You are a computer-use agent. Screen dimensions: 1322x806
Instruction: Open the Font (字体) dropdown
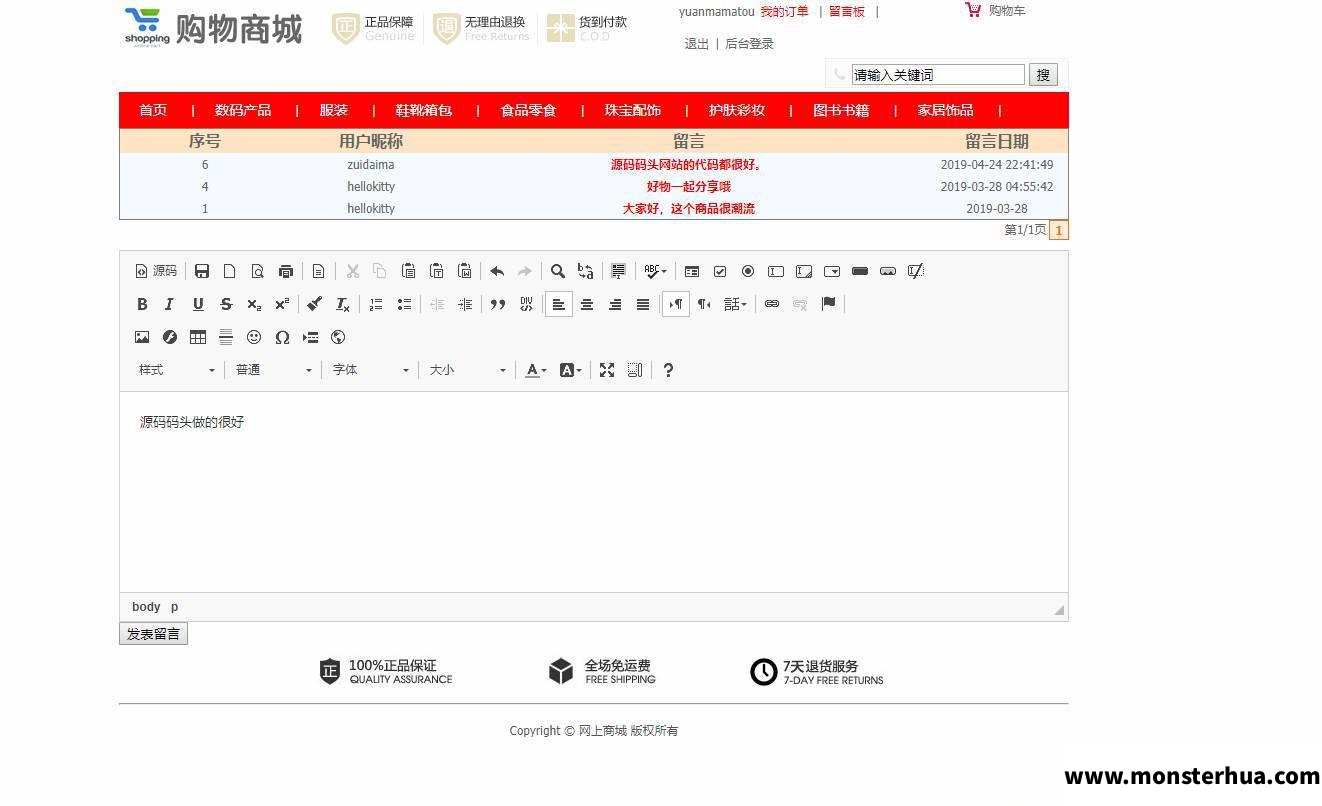pyautogui.click(x=370, y=370)
